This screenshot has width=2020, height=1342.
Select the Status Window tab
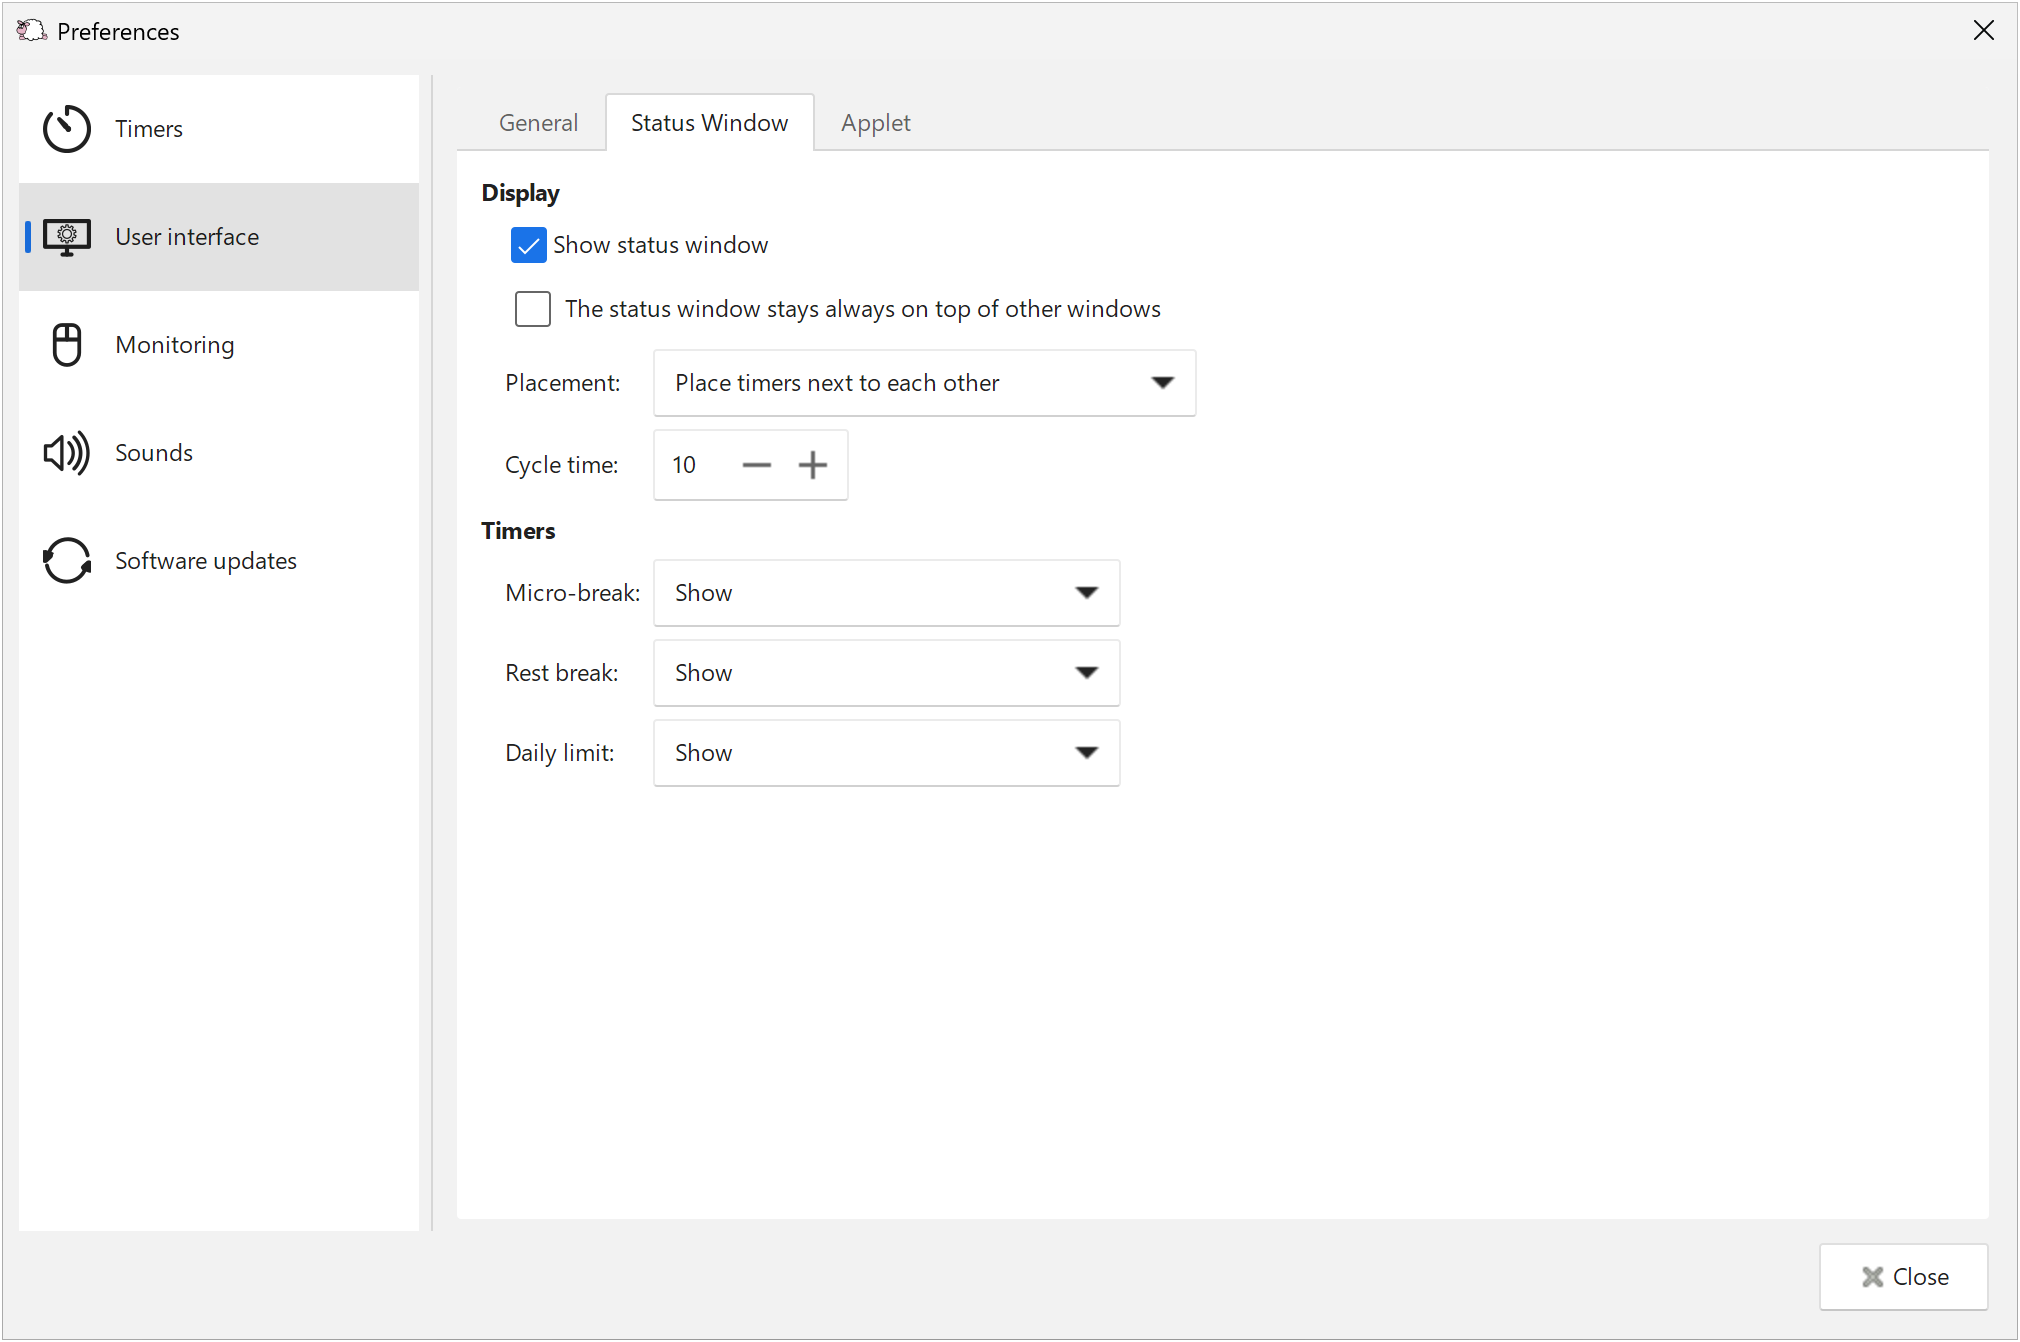click(x=710, y=123)
